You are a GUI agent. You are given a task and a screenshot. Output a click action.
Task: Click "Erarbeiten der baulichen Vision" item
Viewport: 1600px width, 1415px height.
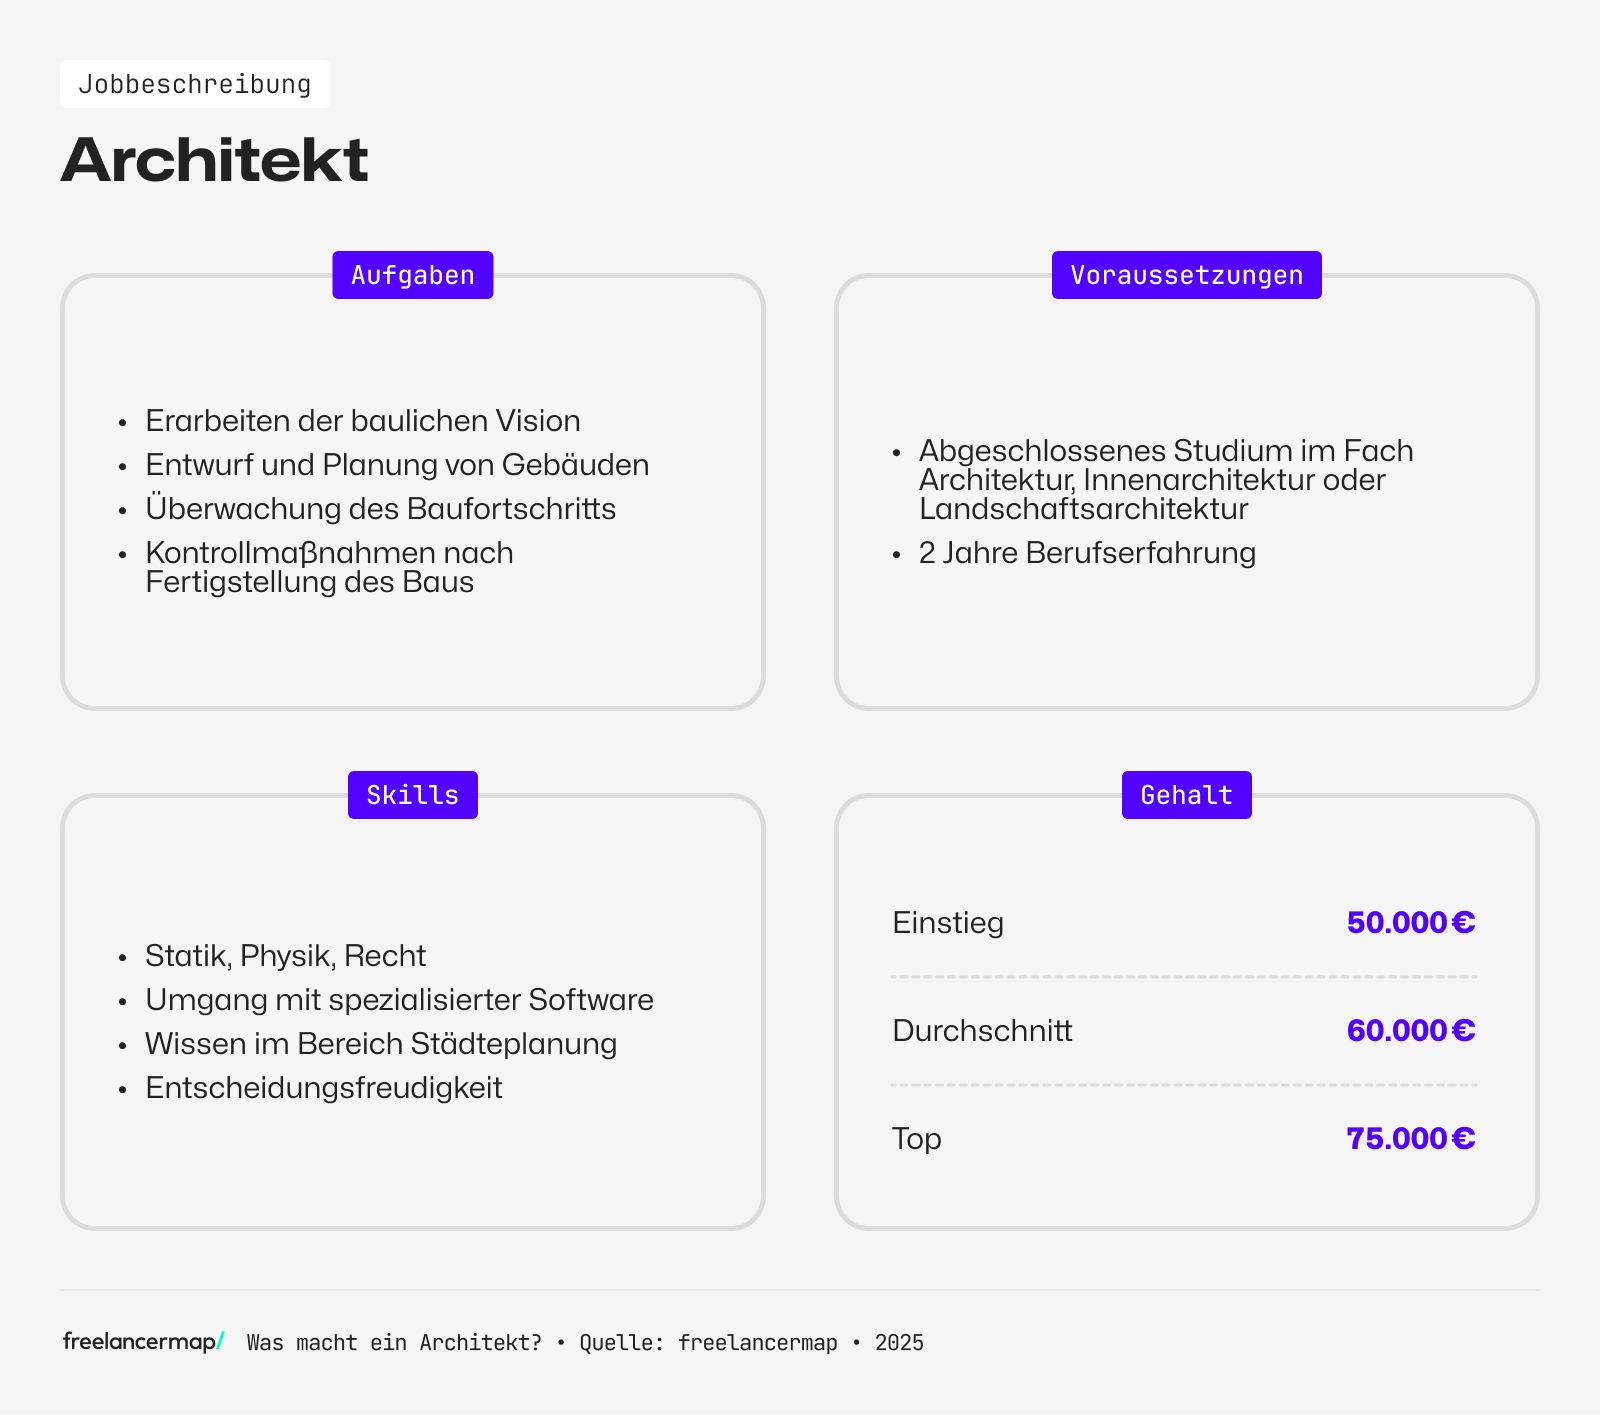click(x=363, y=421)
